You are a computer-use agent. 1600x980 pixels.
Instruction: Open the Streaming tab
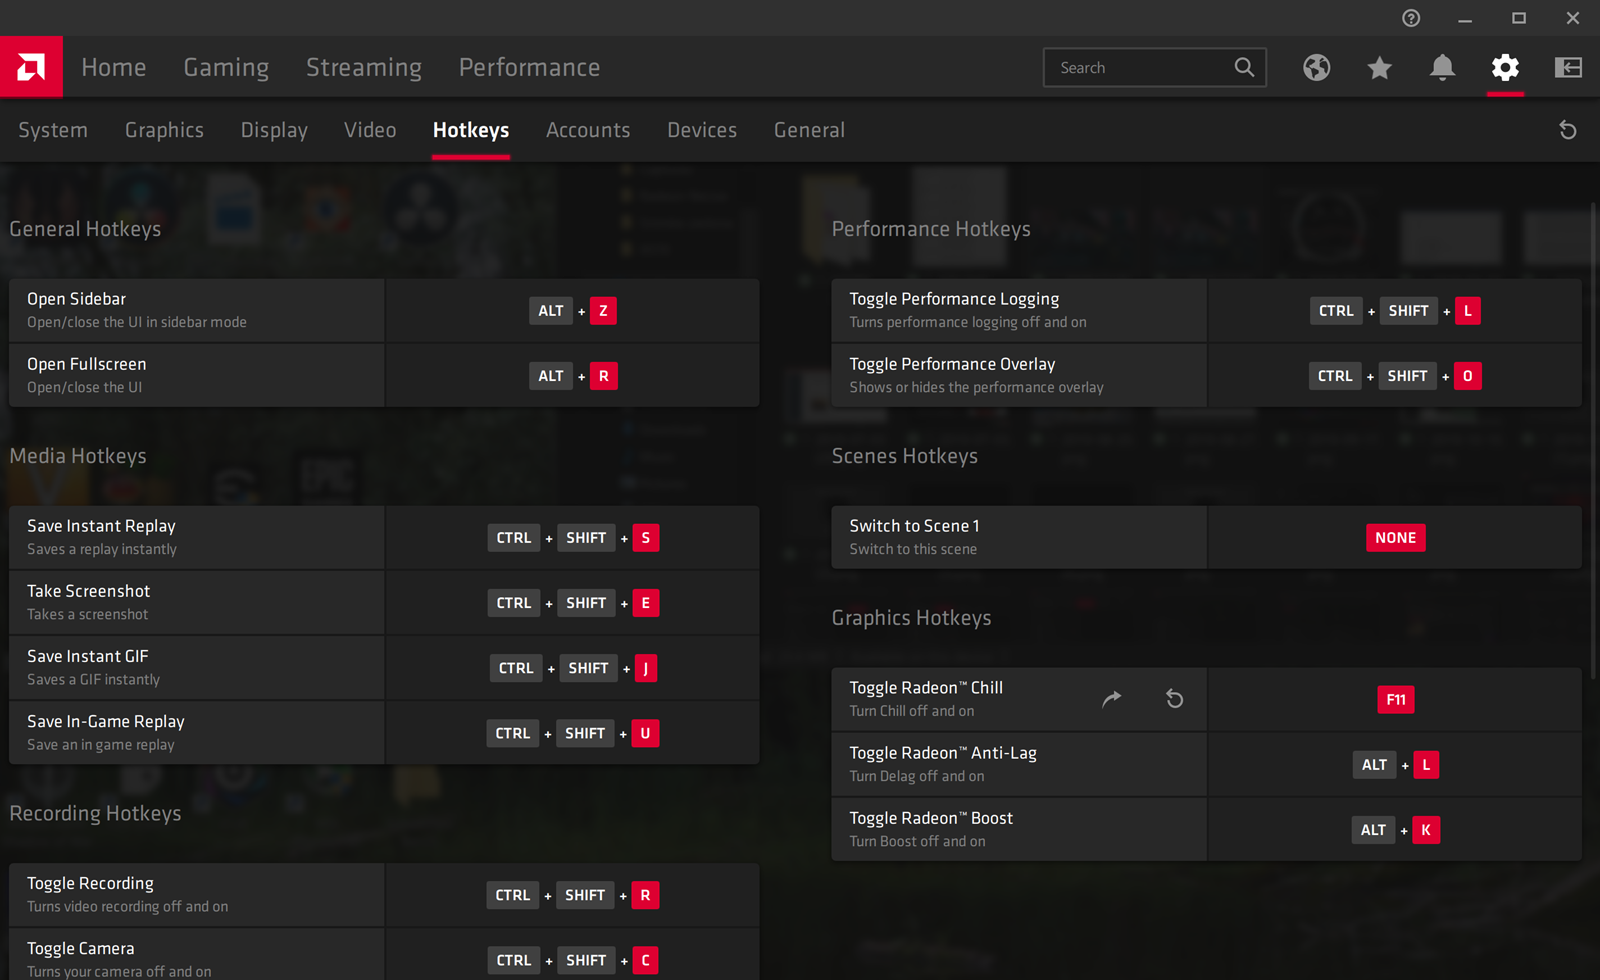pyautogui.click(x=364, y=67)
